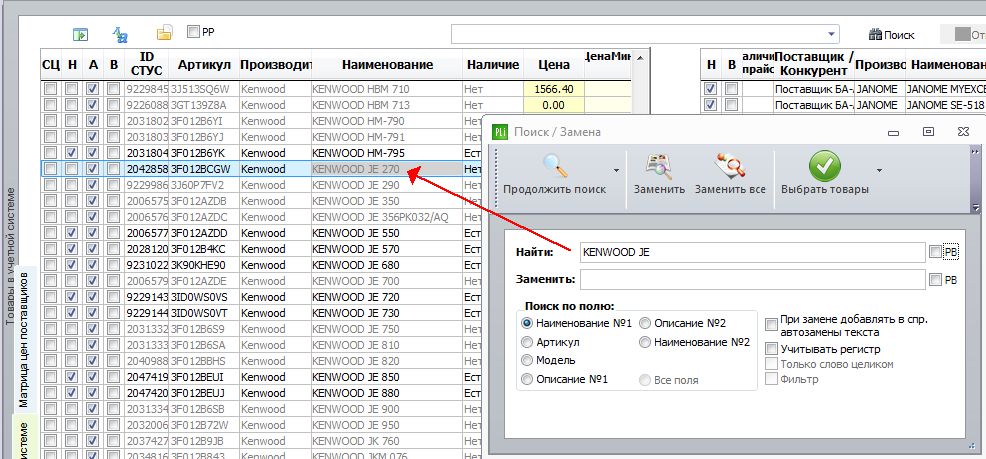Click the KENWOOD JE 550 cell
Image resolution: width=986 pixels, height=459 pixels.
[x=387, y=233]
